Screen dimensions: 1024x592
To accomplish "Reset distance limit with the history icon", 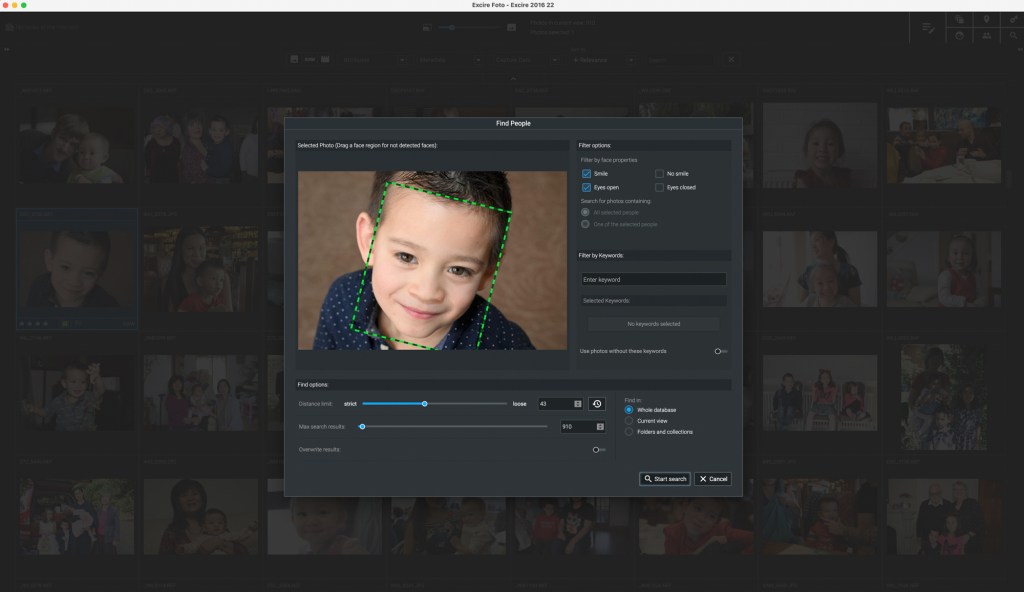I will tap(596, 404).
